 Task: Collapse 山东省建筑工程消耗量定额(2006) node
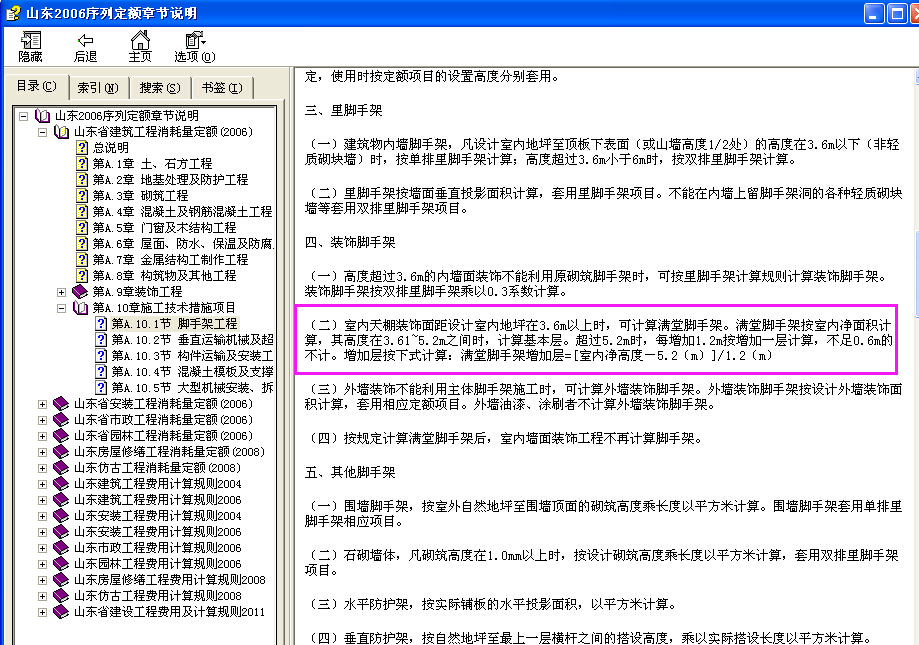click(x=42, y=132)
